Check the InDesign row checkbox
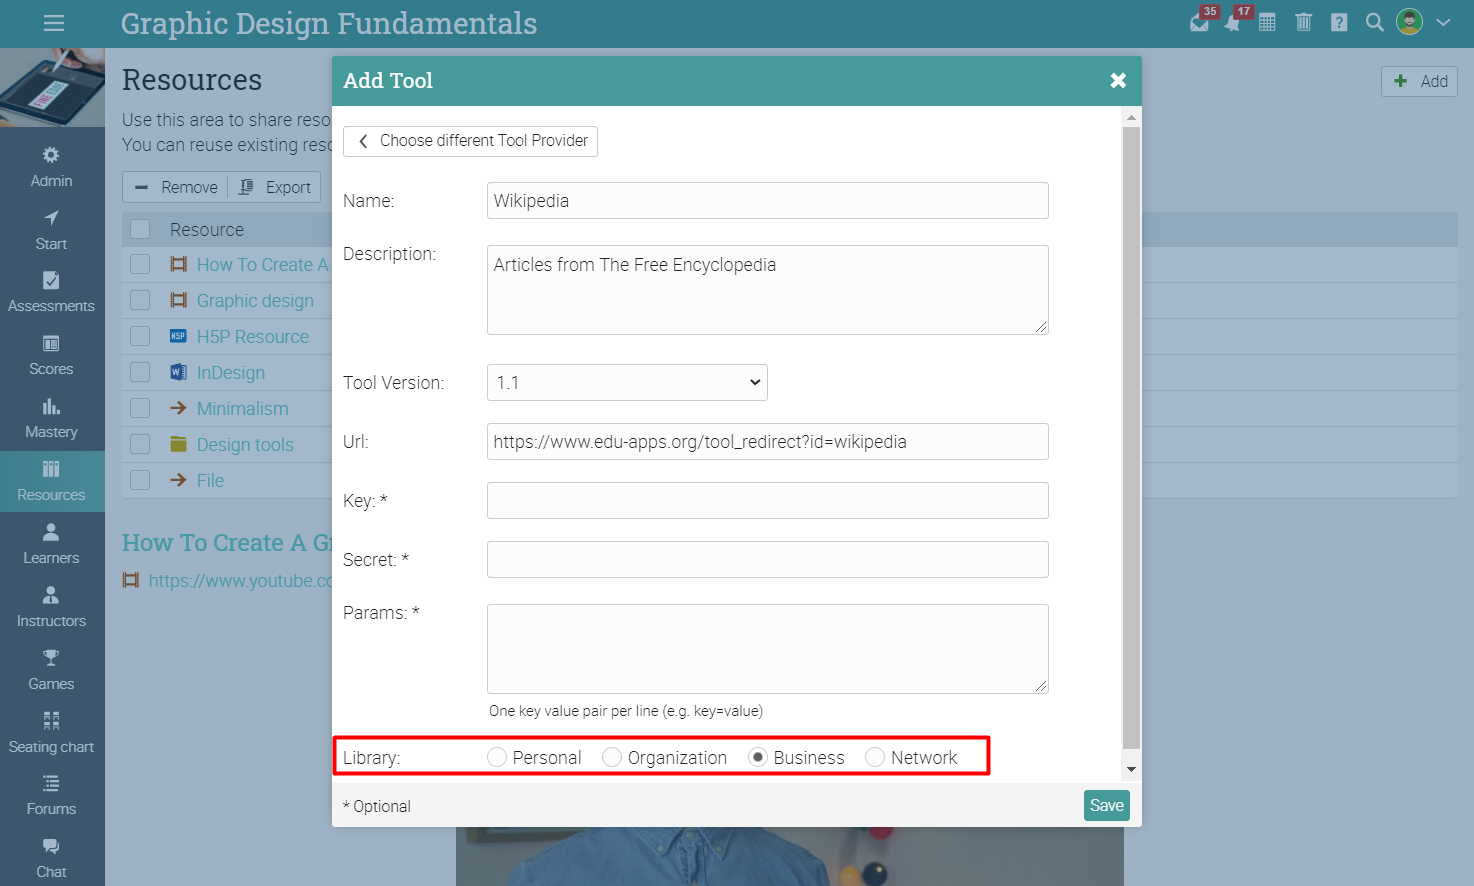This screenshot has width=1474, height=886. [x=140, y=372]
